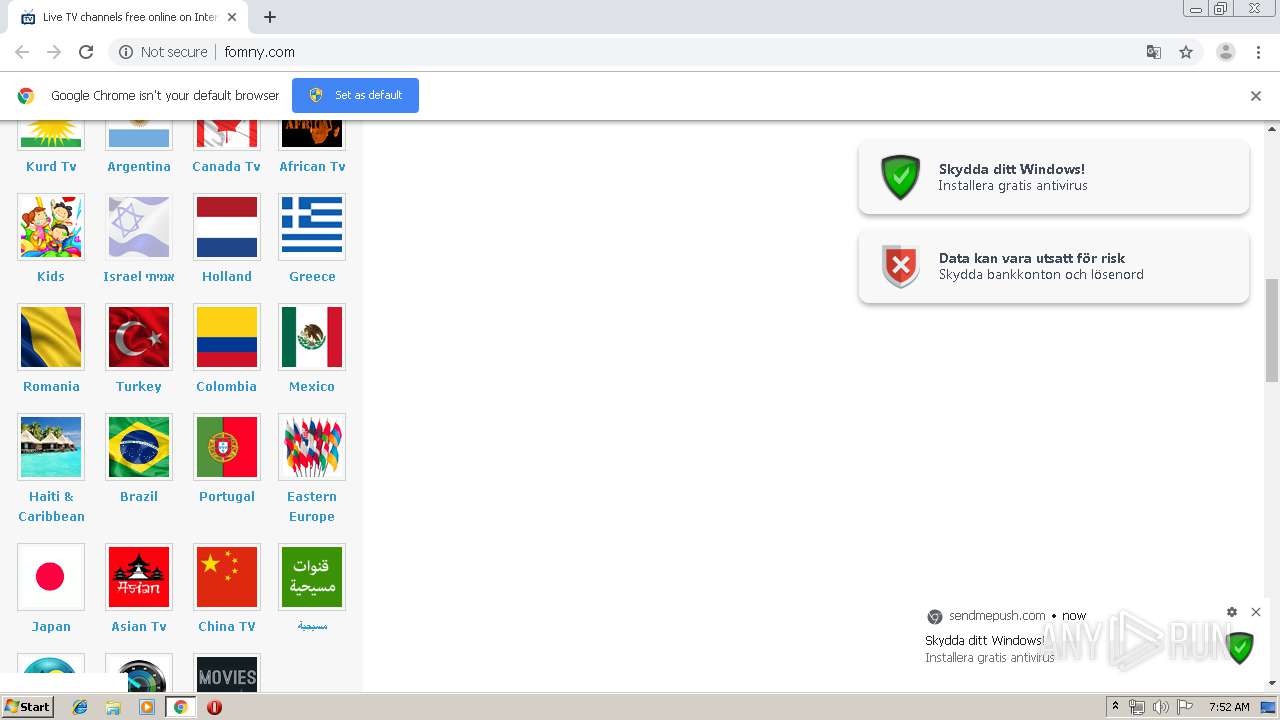The height and width of the screenshot is (720, 1280).
Task: Click the red X shield icon
Action: pyautogui.click(x=900, y=266)
